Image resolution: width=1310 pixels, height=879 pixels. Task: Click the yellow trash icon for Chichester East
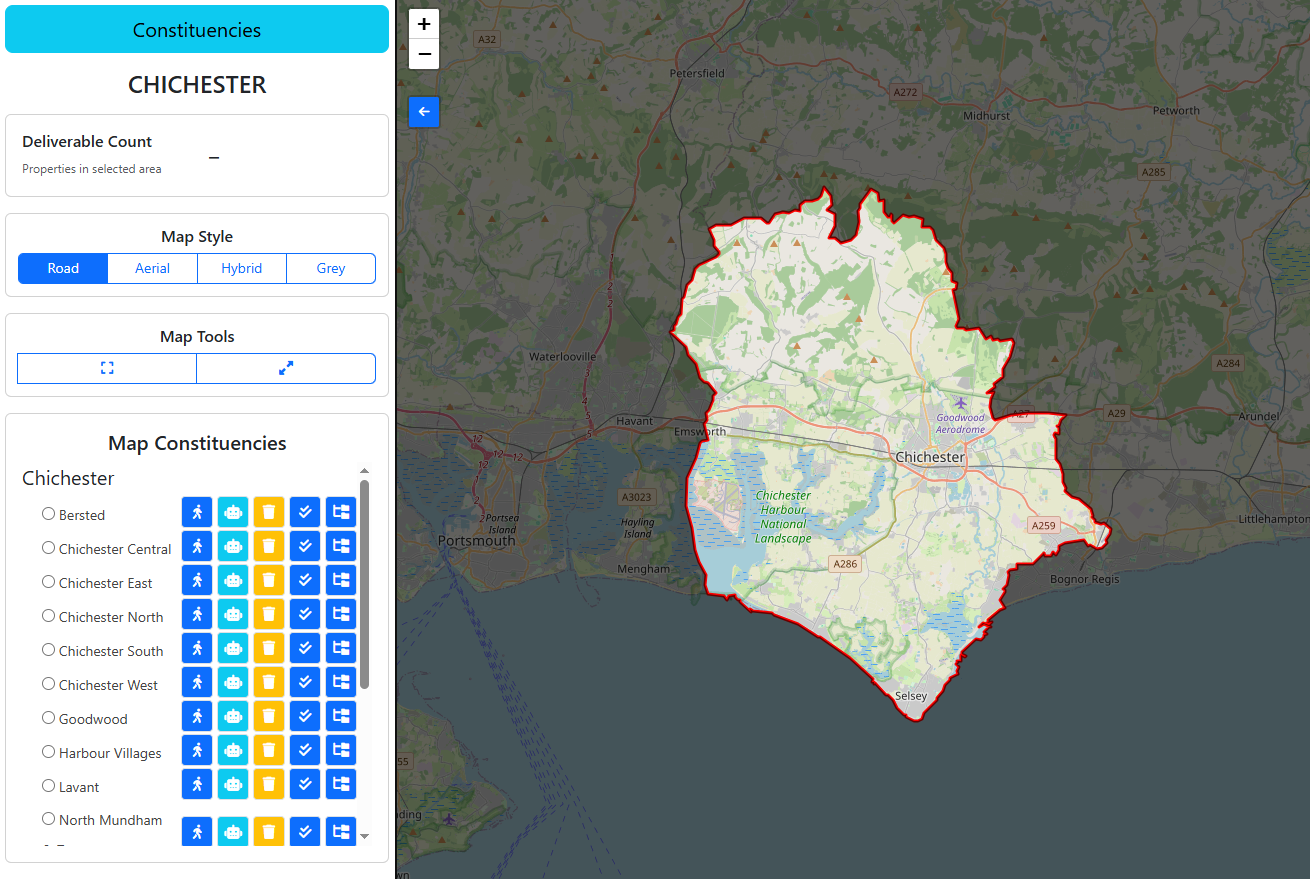click(x=268, y=579)
